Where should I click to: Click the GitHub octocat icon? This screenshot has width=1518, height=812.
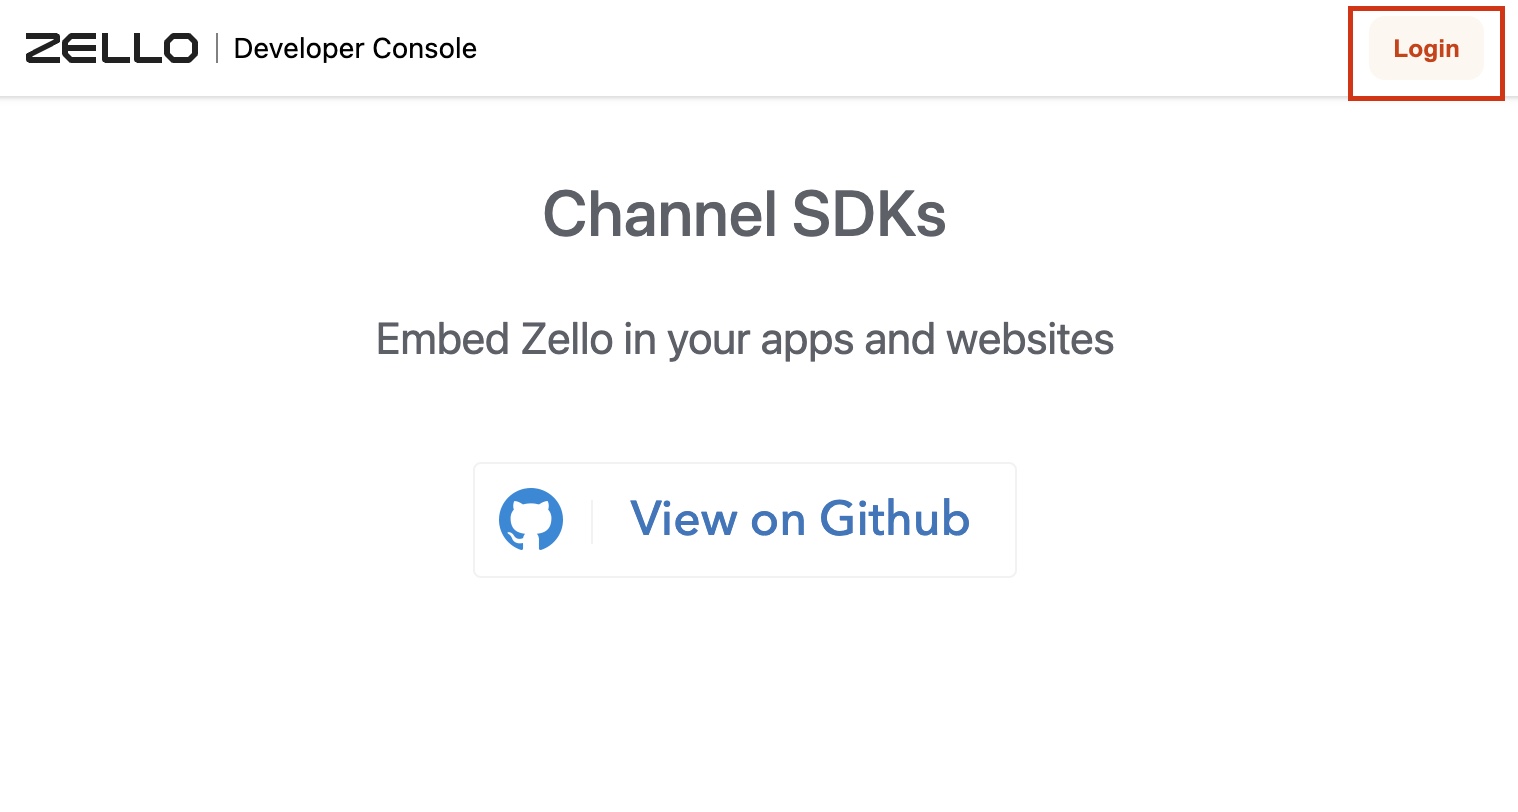click(531, 519)
